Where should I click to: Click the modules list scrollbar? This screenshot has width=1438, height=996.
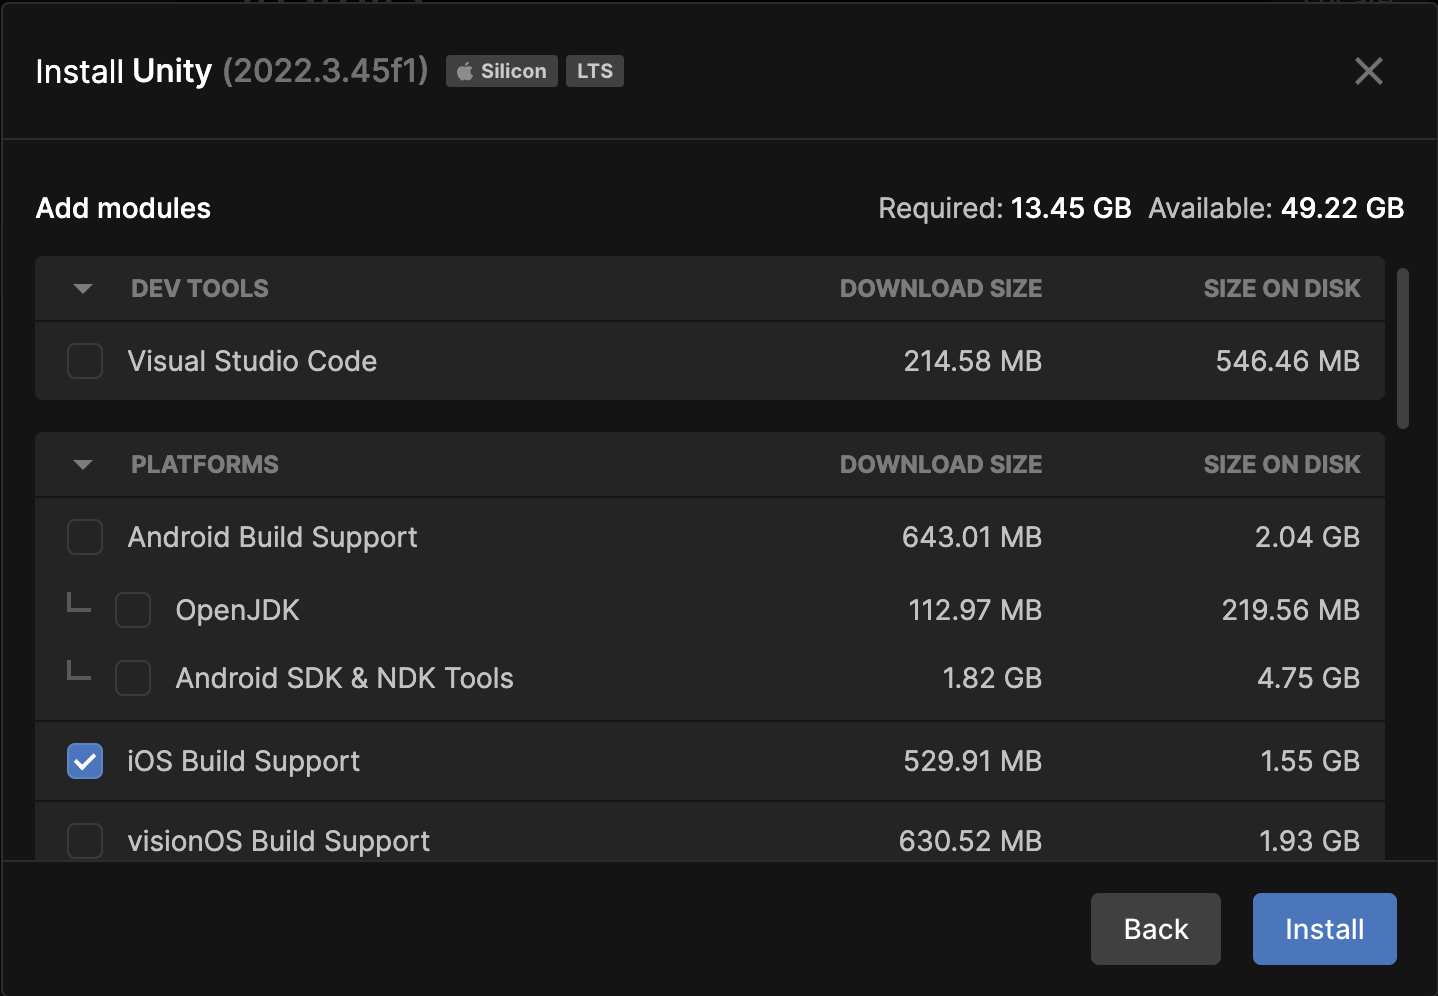1403,348
